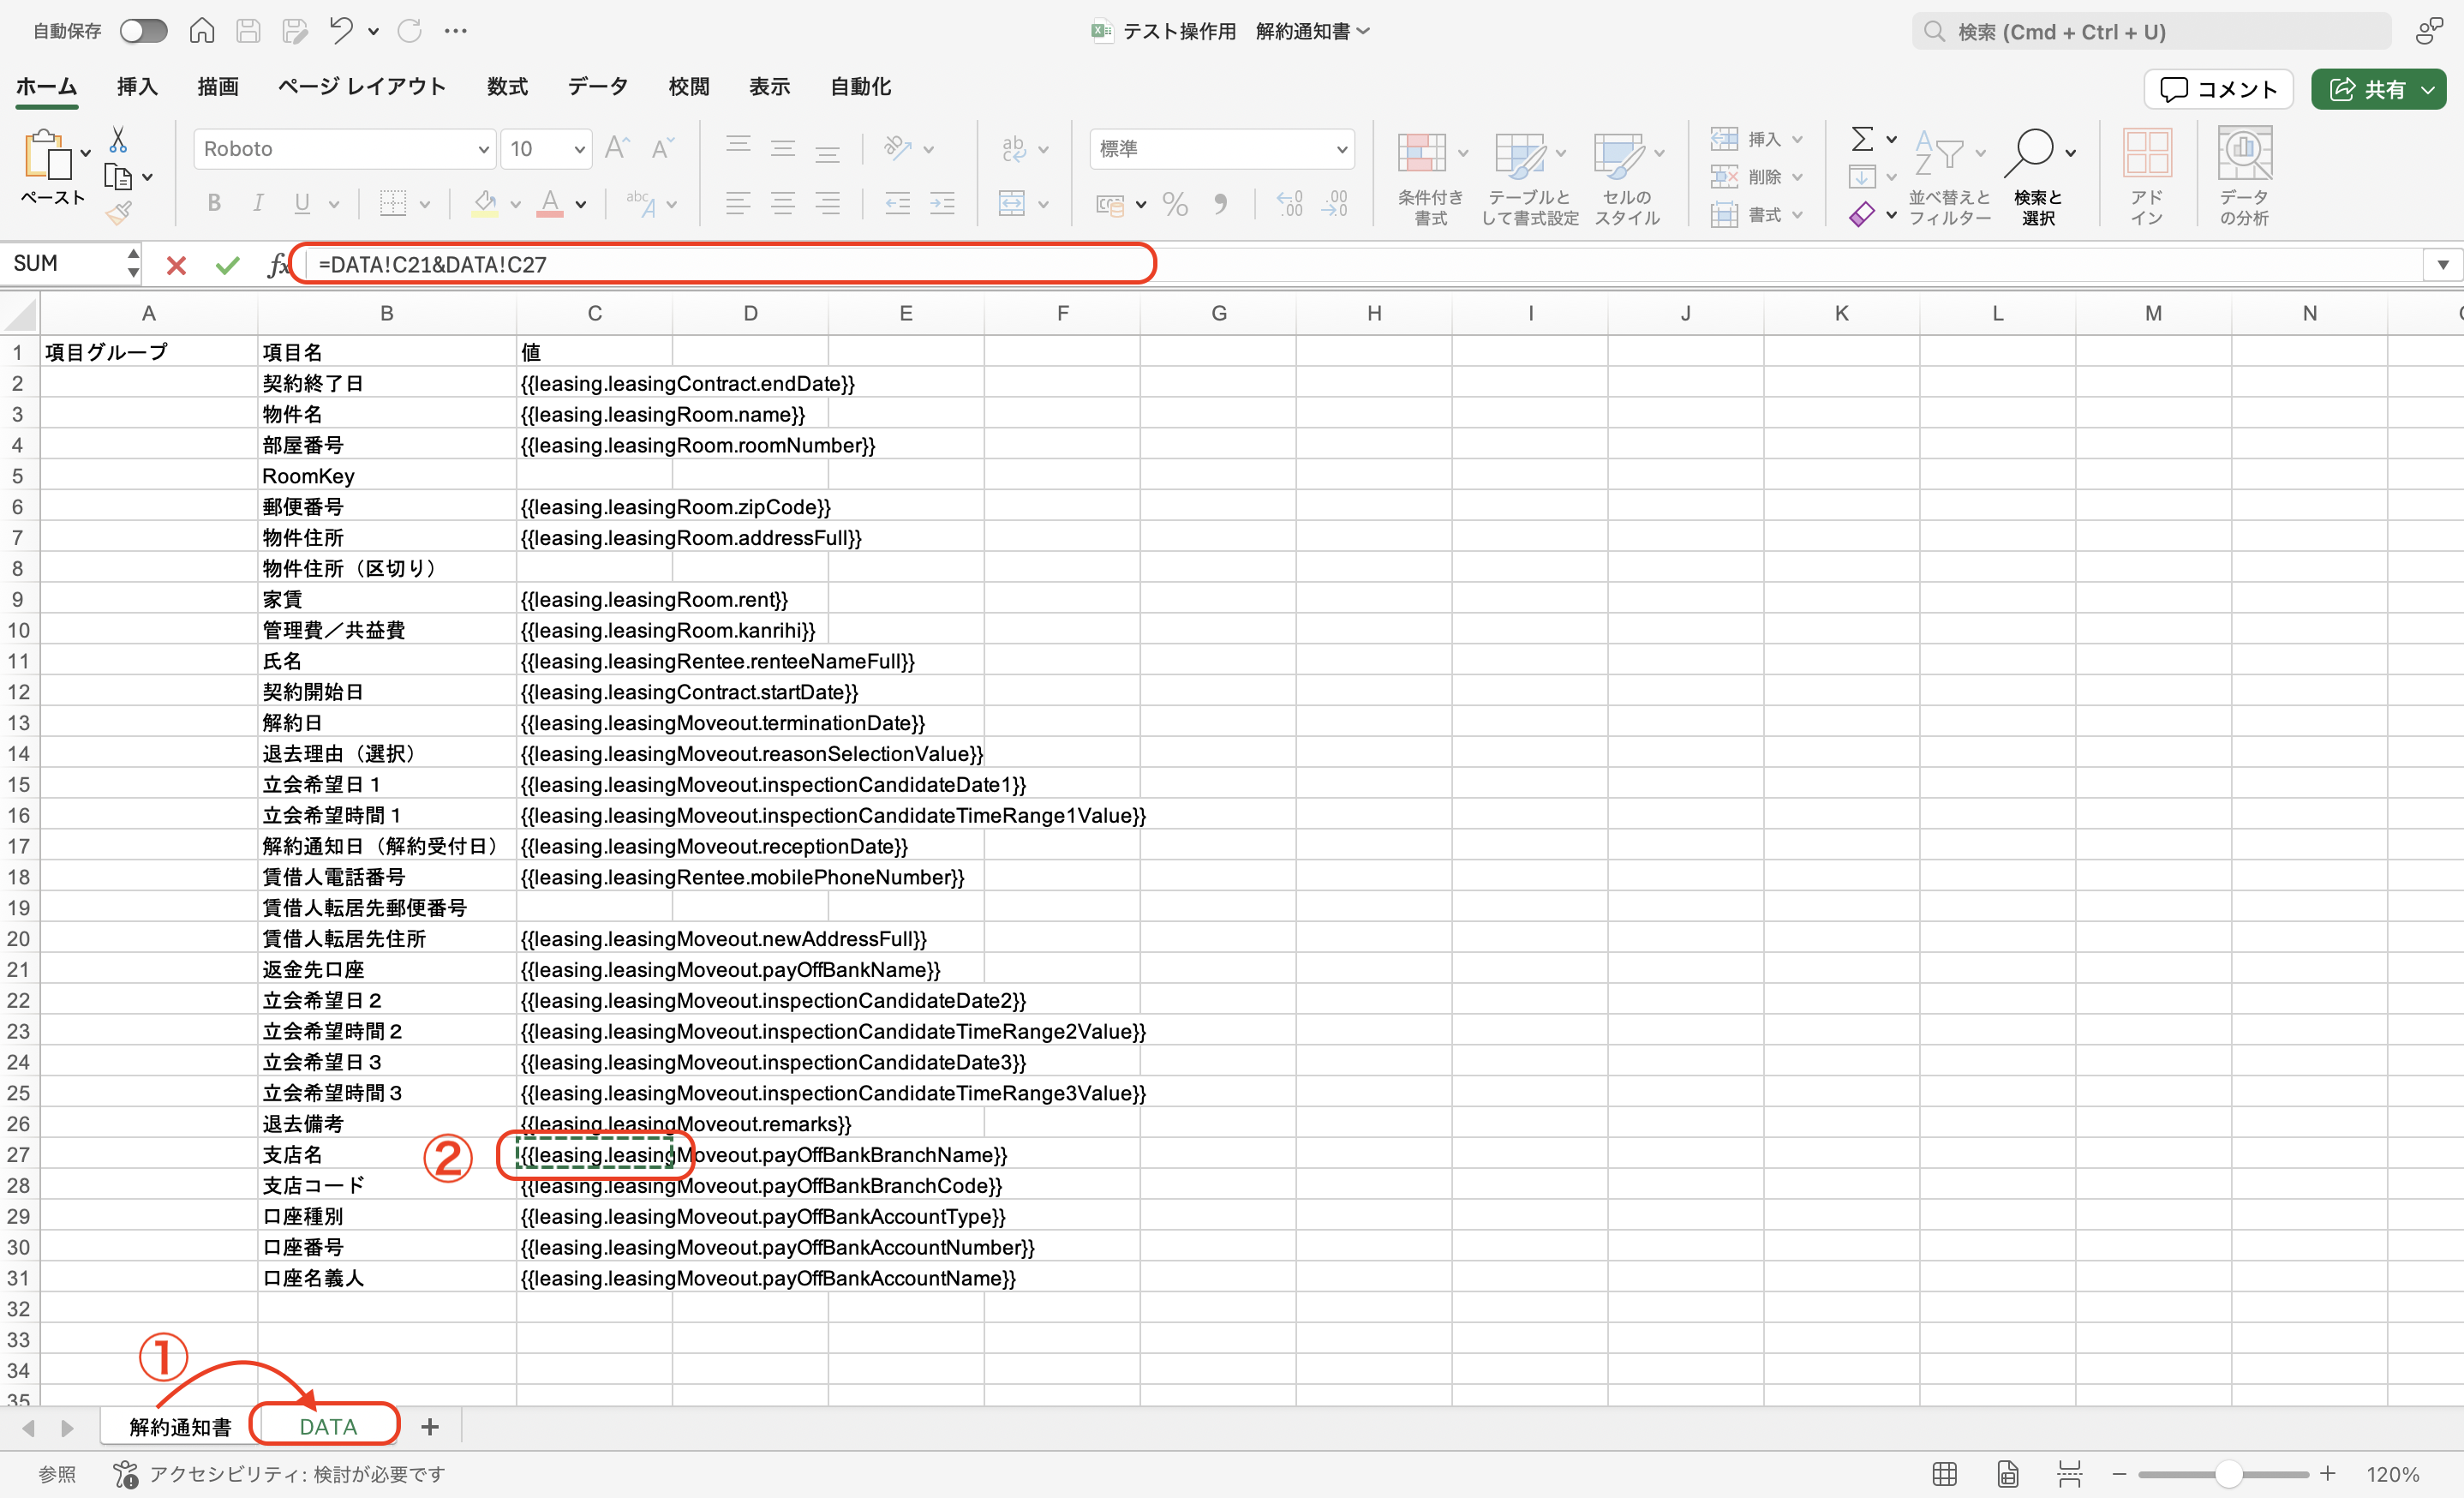Open the more options ellipsis in title bar
This screenshot has width=2464, height=1498.
[x=456, y=31]
